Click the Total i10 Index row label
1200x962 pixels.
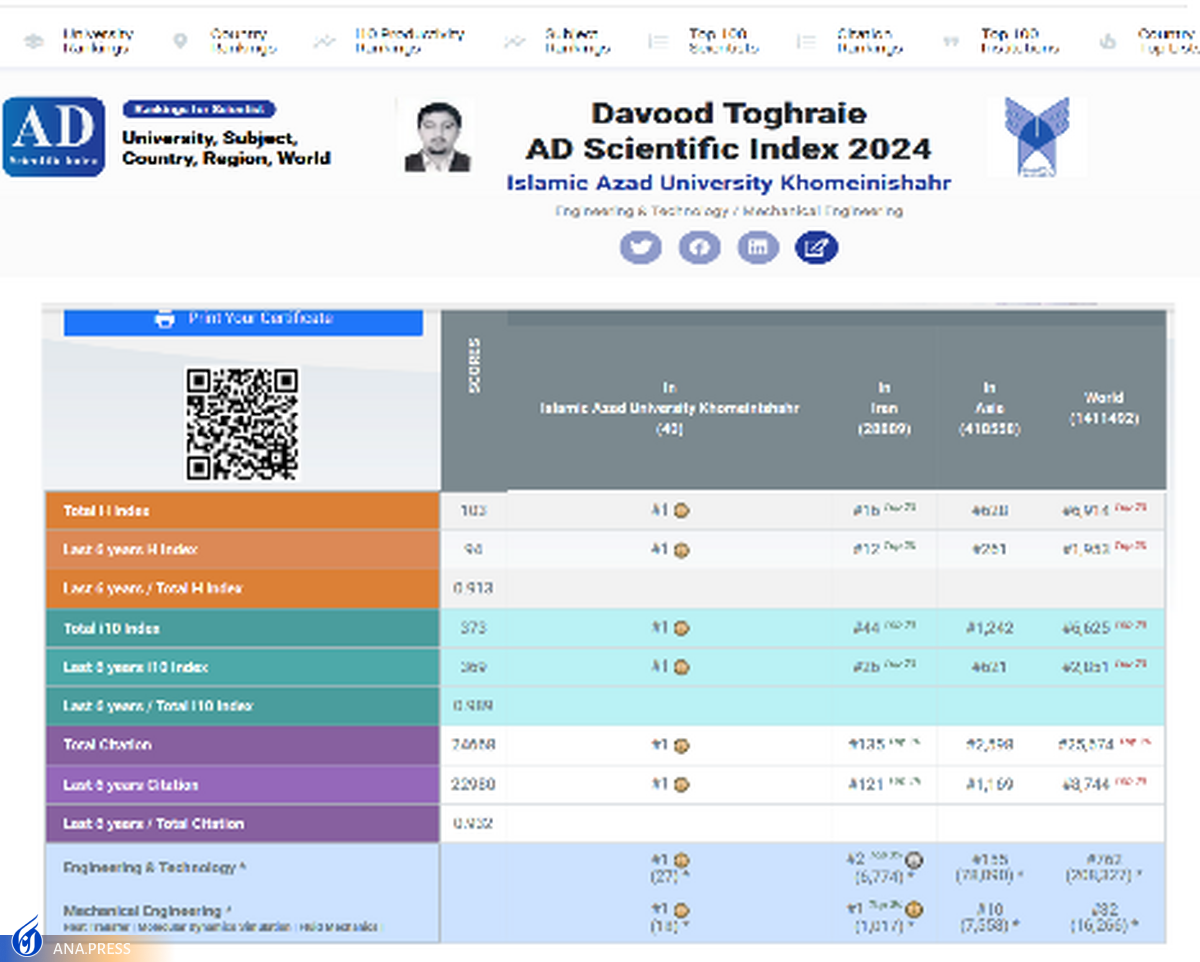point(112,629)
